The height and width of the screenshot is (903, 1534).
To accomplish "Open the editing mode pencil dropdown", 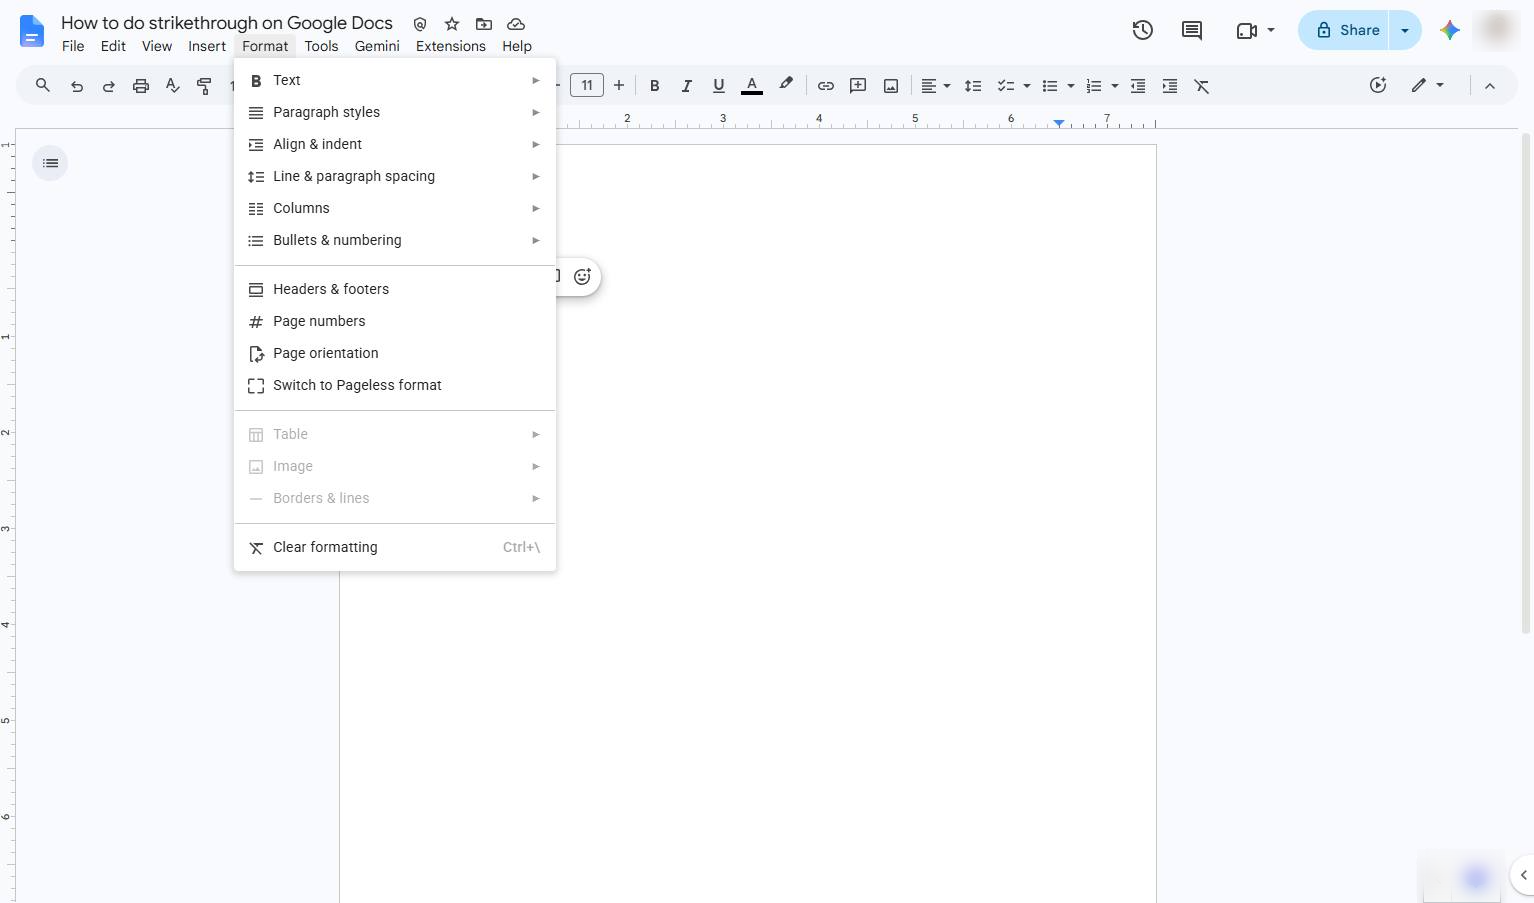I will click(1427, 86).
